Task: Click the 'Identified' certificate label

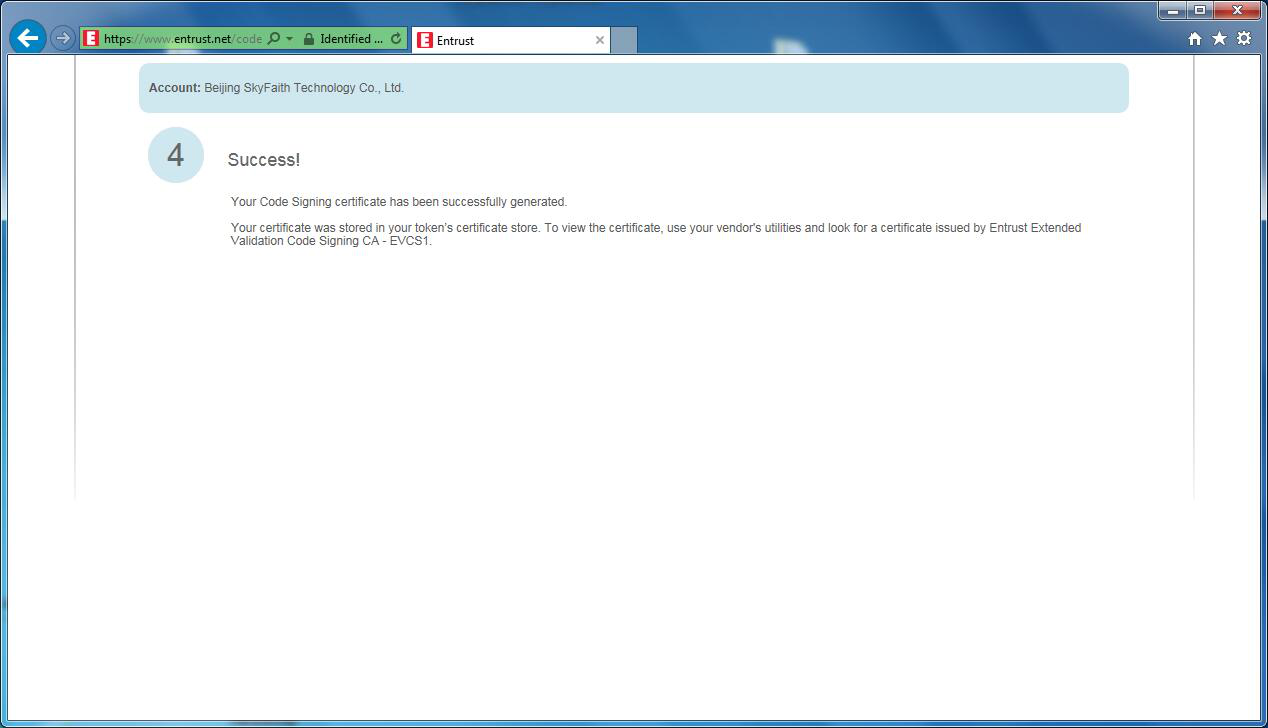Action: [350, 39]
